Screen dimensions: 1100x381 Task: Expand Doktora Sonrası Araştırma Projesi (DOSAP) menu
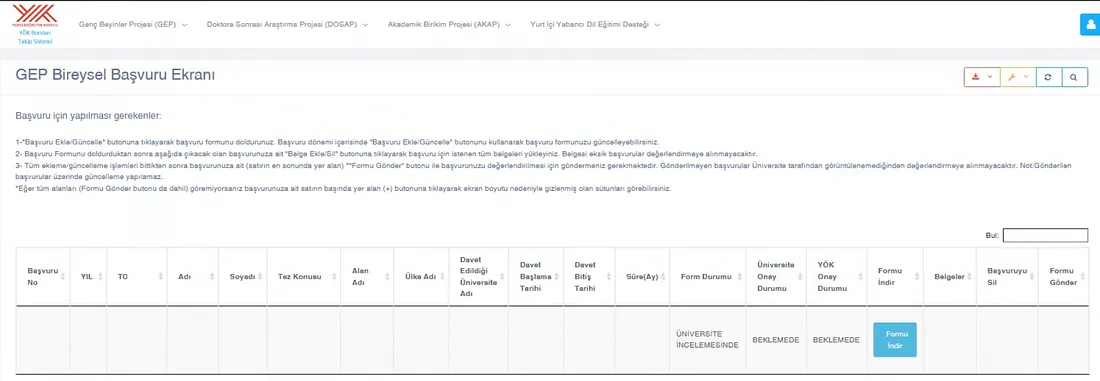287,25
